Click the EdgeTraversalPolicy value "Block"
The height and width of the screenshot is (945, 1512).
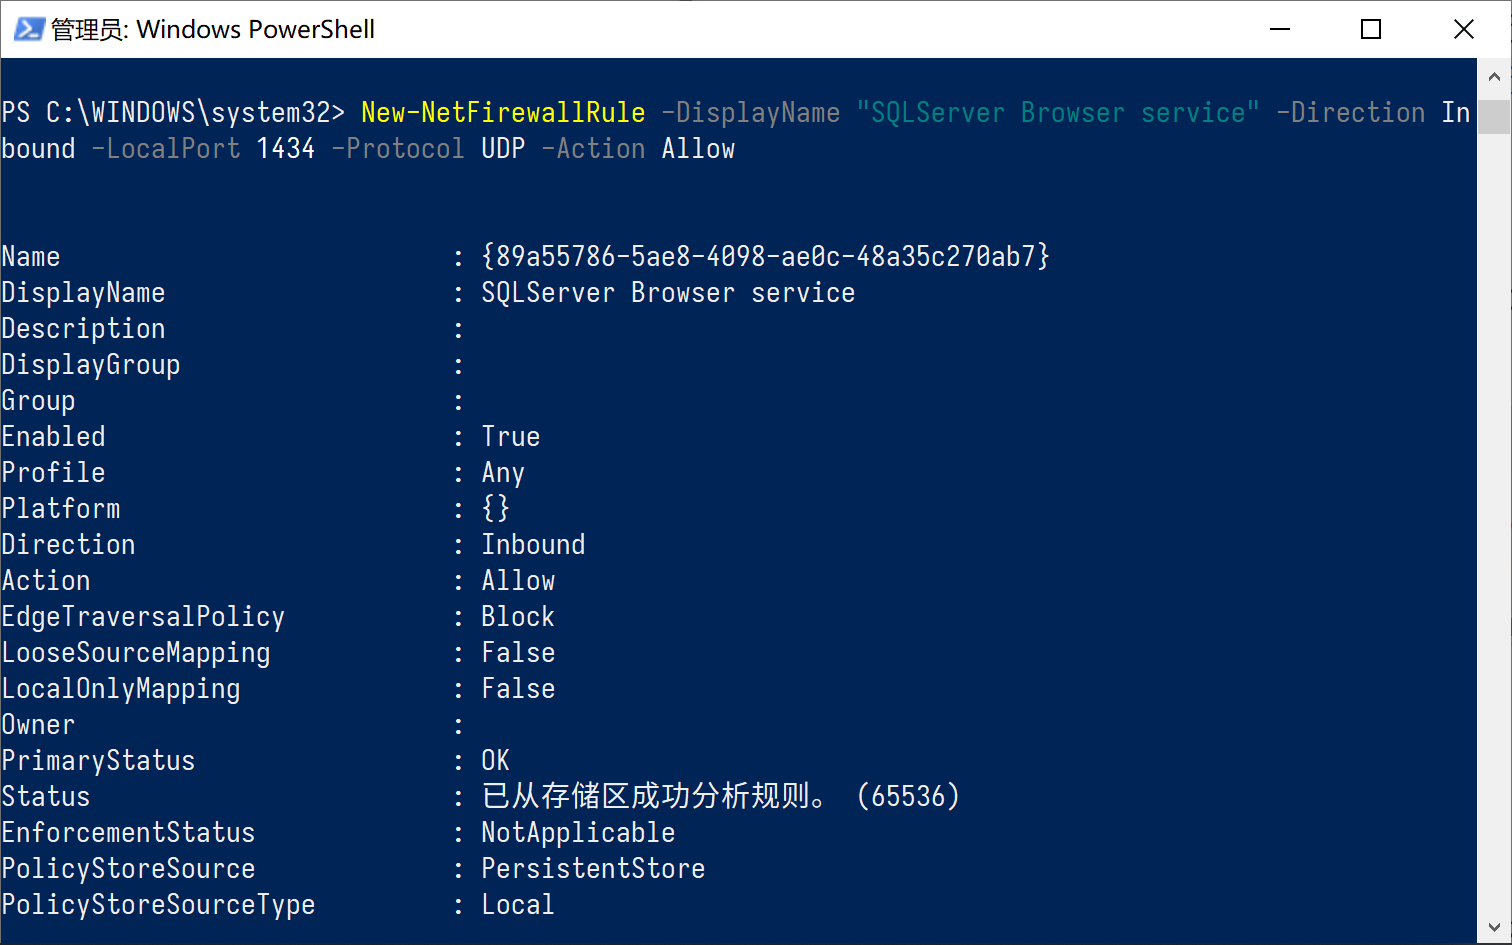click(517, 616)
